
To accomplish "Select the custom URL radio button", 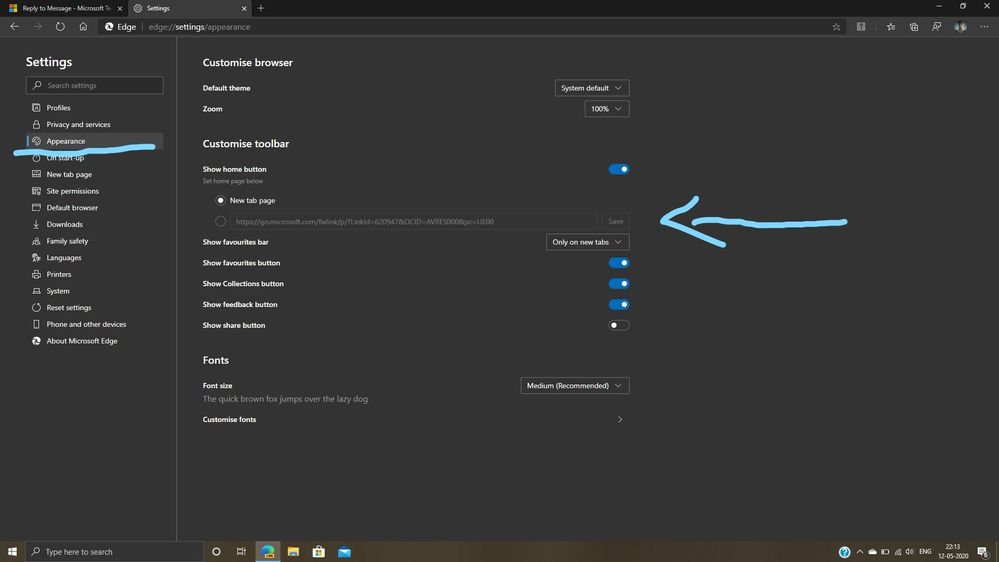I will coord(220,221).
